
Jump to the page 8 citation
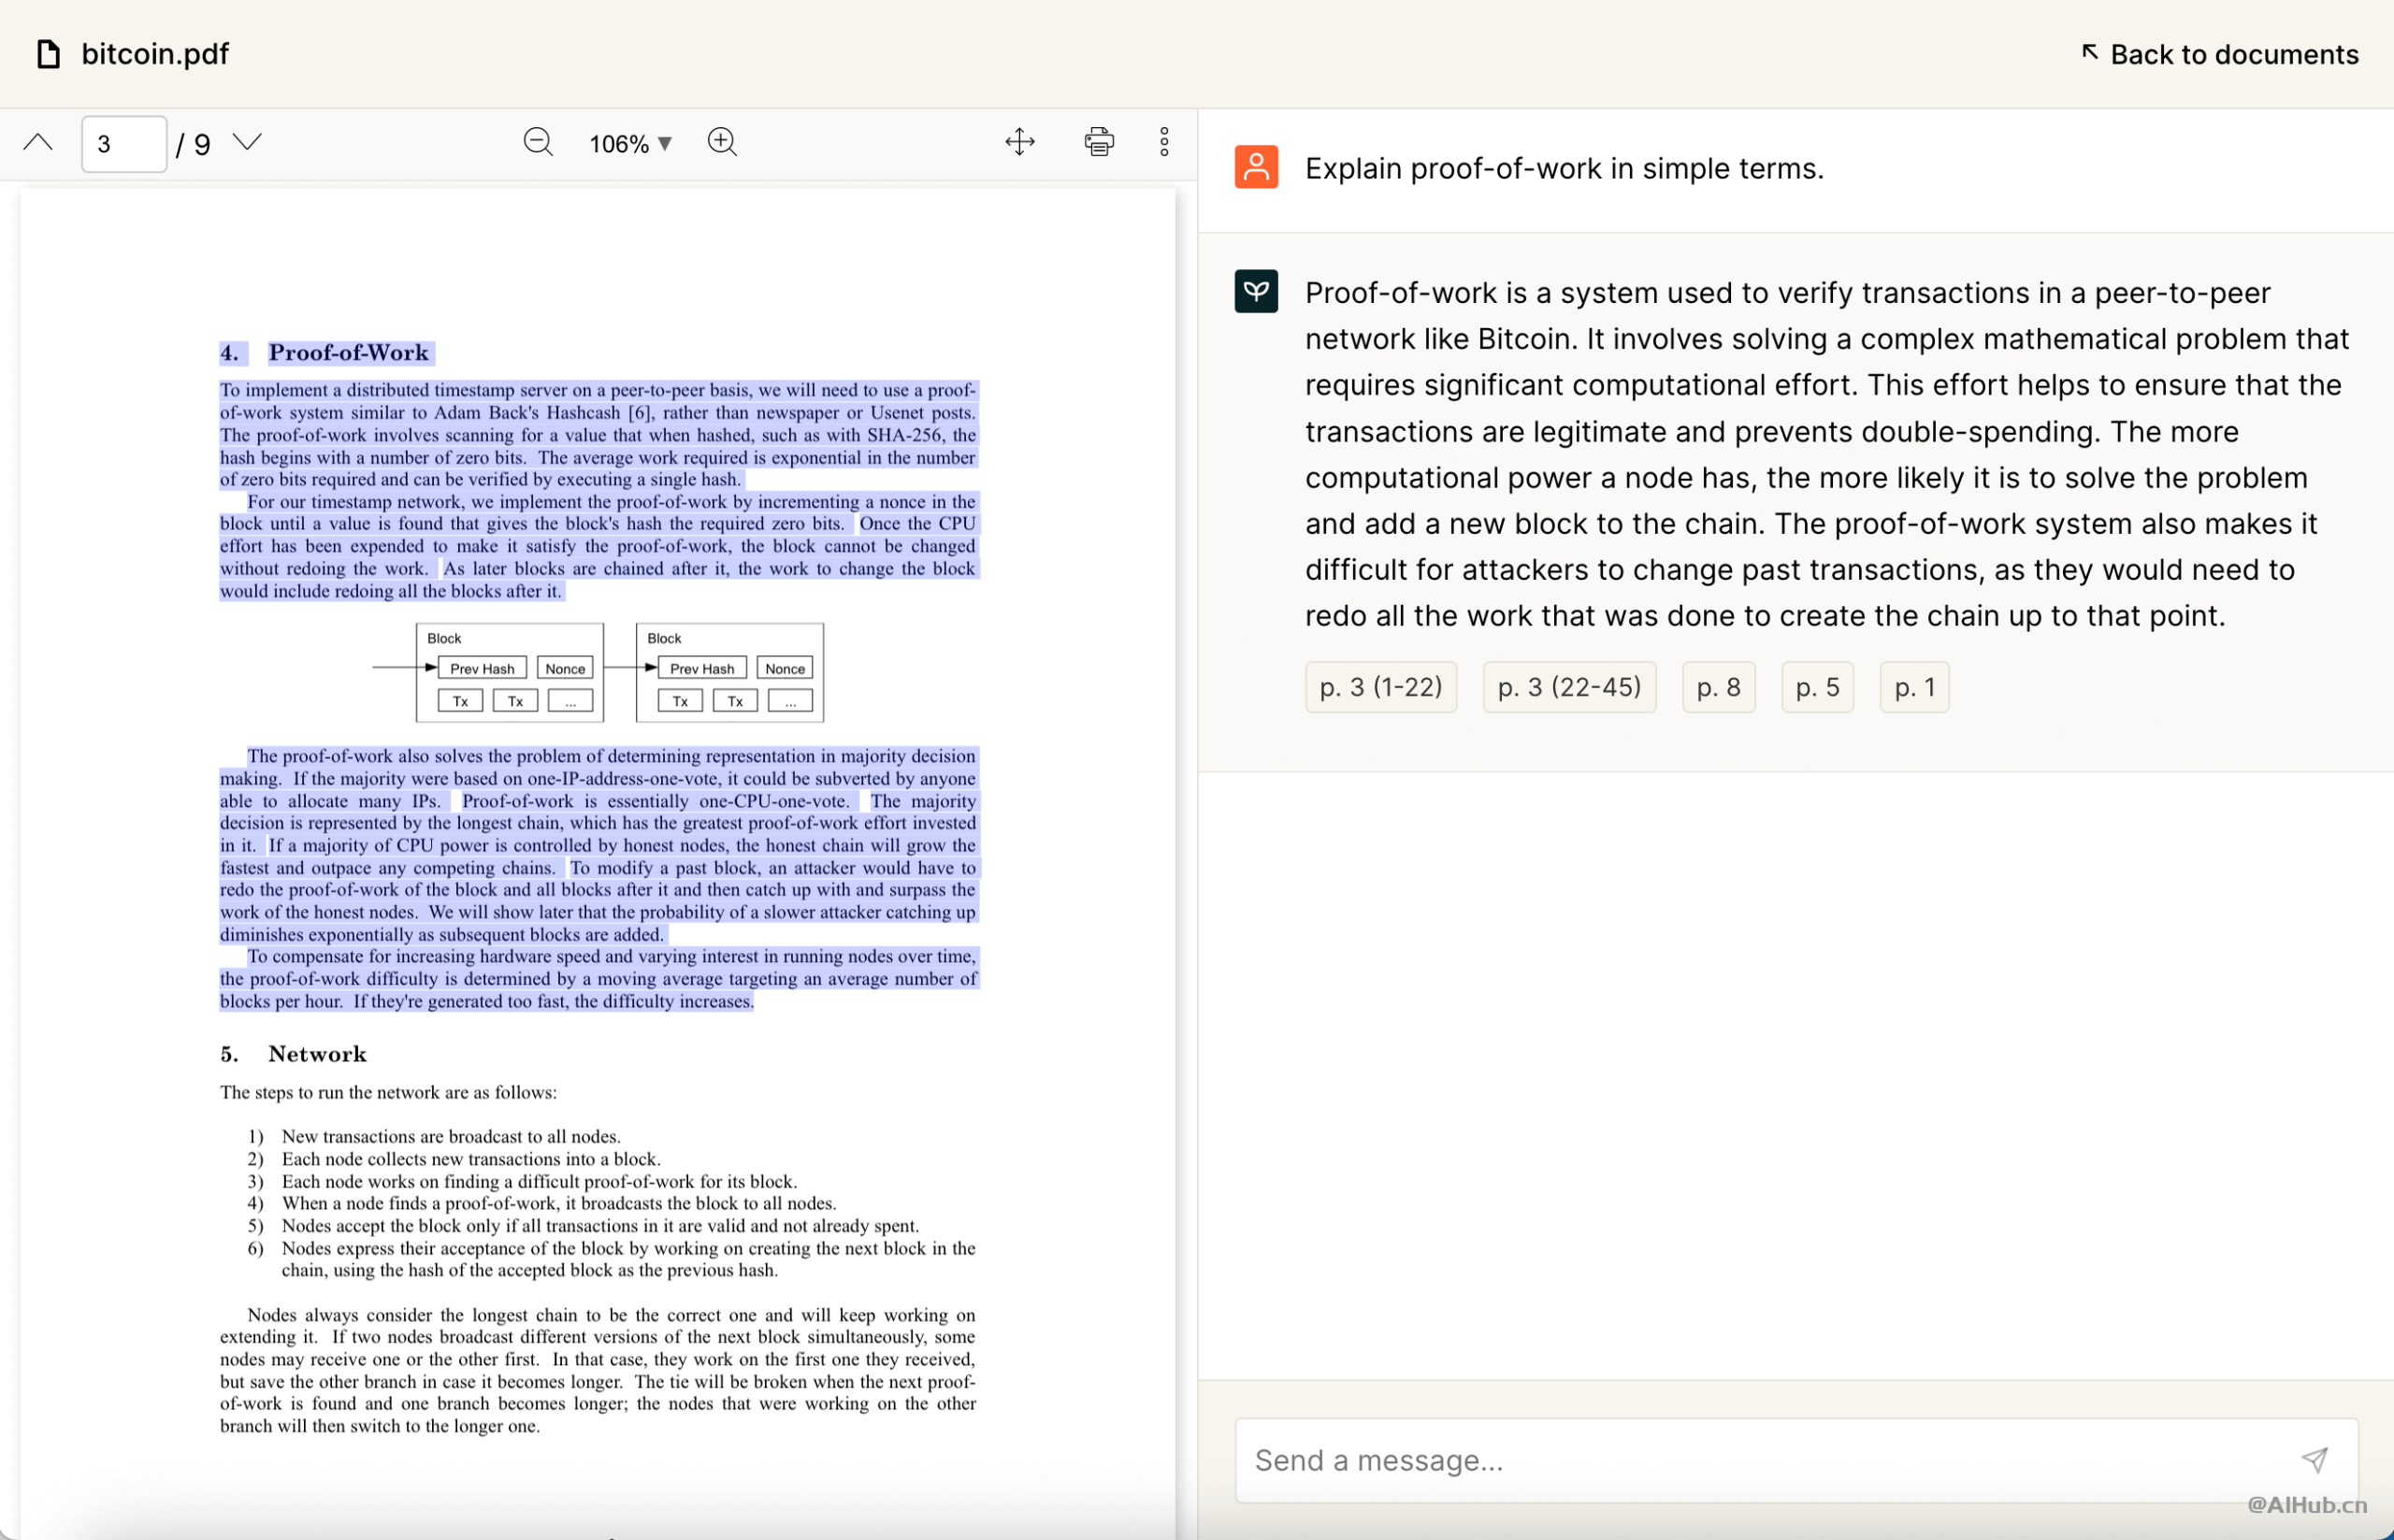pos(1719,686)
